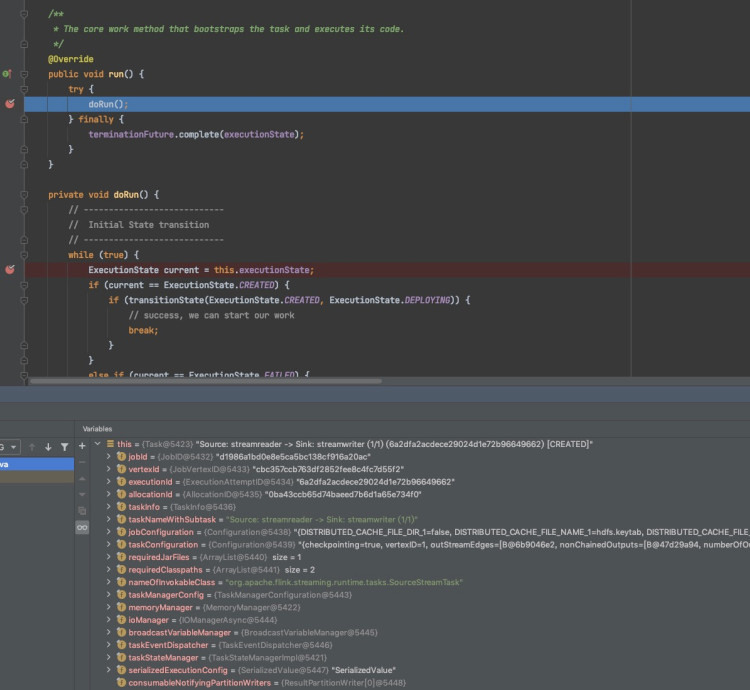This screenshot has width=750, height=690.
Task: Click the editor horizontal scrollbar
Action: 206,381
